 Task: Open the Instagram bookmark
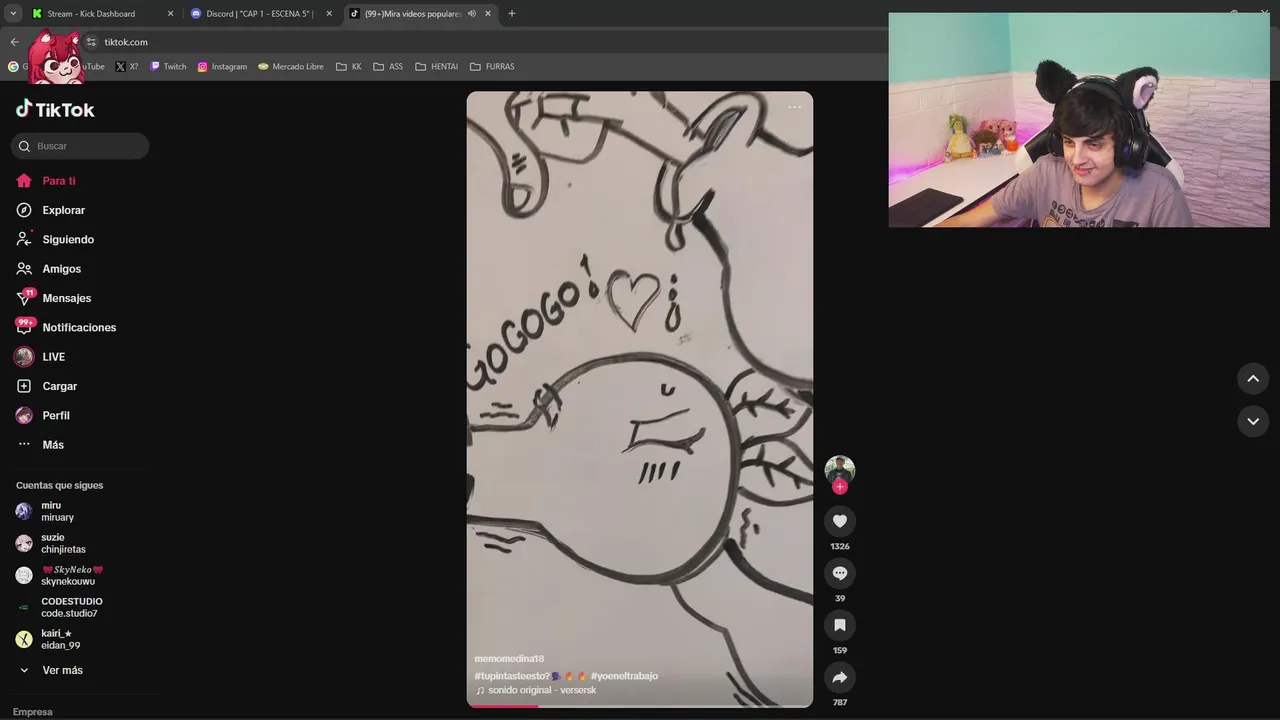[x=222, y=67]
